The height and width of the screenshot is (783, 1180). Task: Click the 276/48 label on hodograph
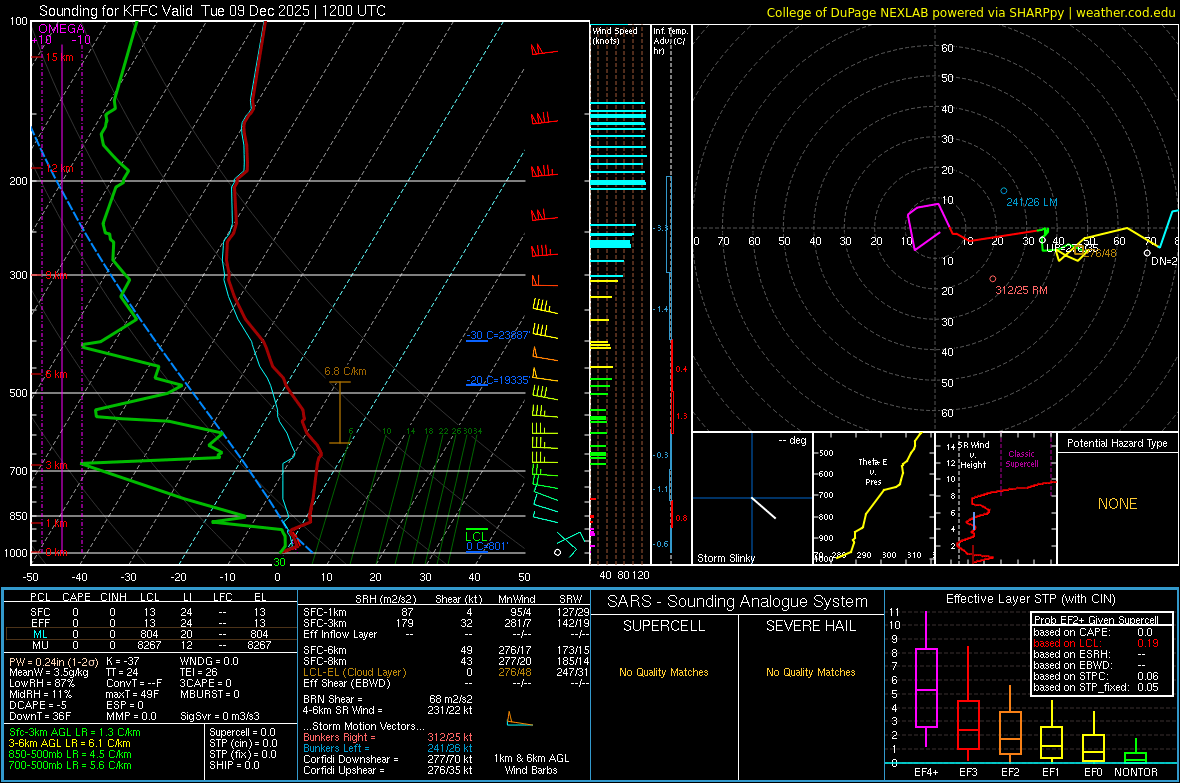click(x=1100, y=253)
